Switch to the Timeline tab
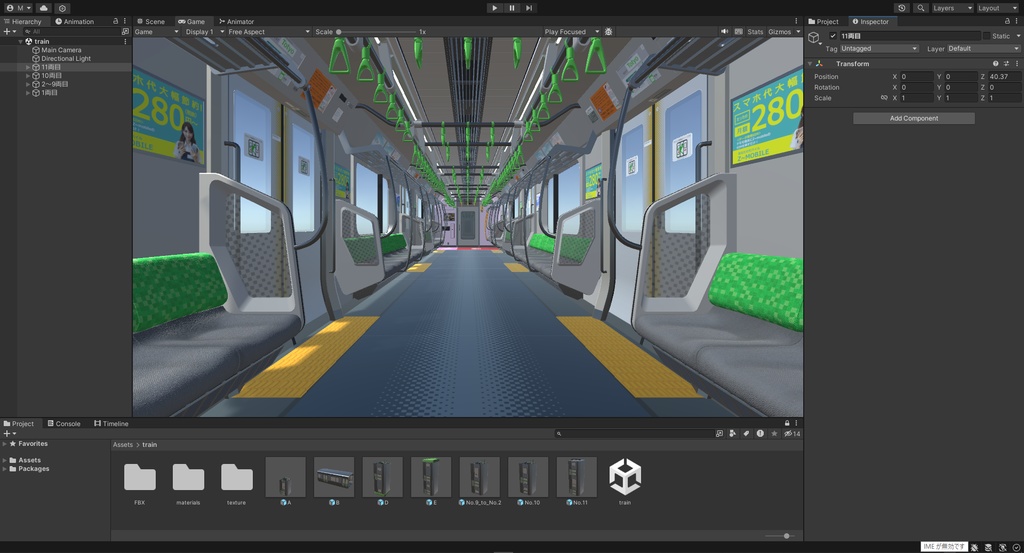The height and width of the screenshot is (553, 1024). (x=111, y=424)
